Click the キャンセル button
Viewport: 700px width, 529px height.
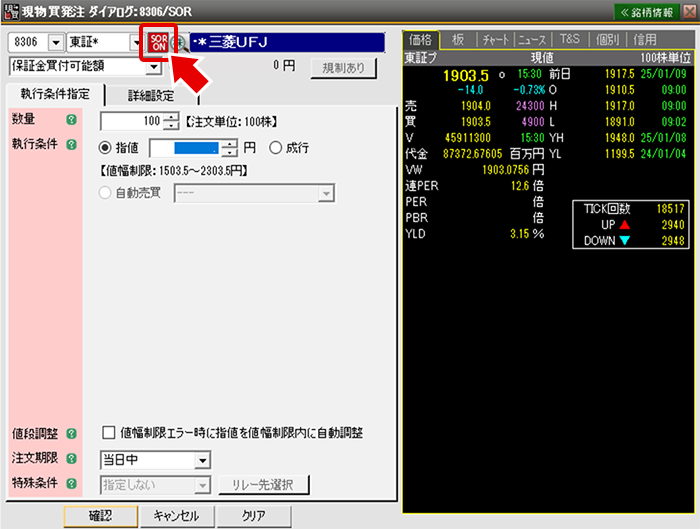[175, 516]
